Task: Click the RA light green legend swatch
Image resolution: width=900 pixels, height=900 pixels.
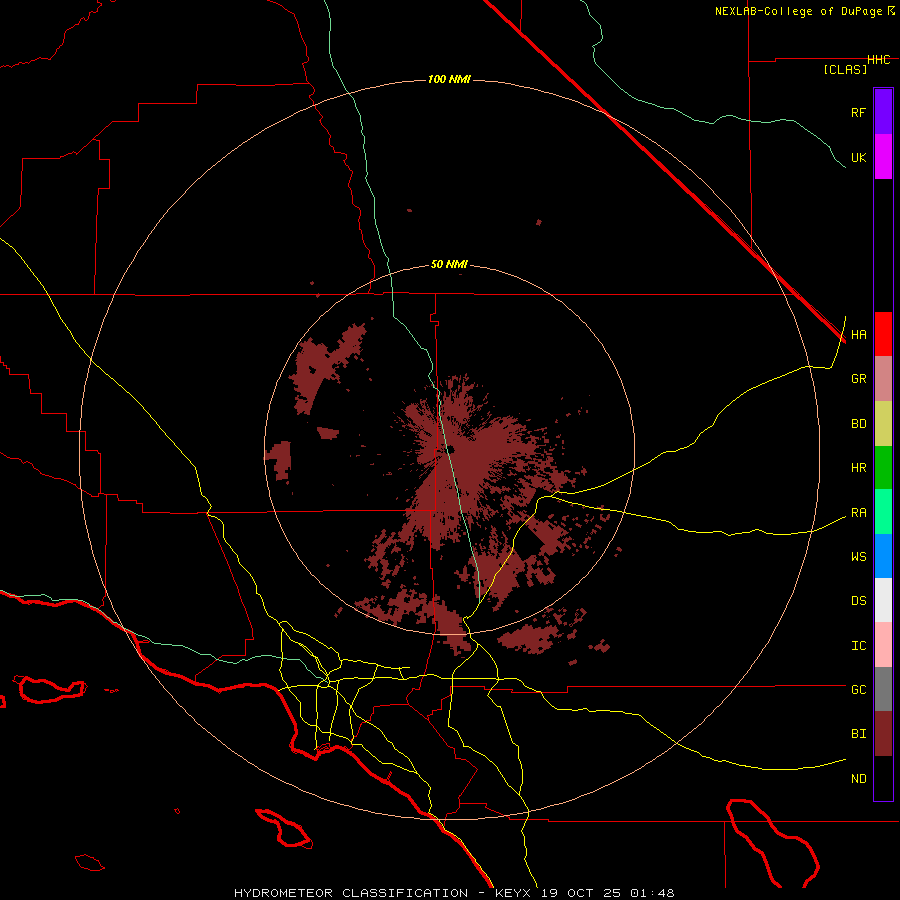Action: 883,512
